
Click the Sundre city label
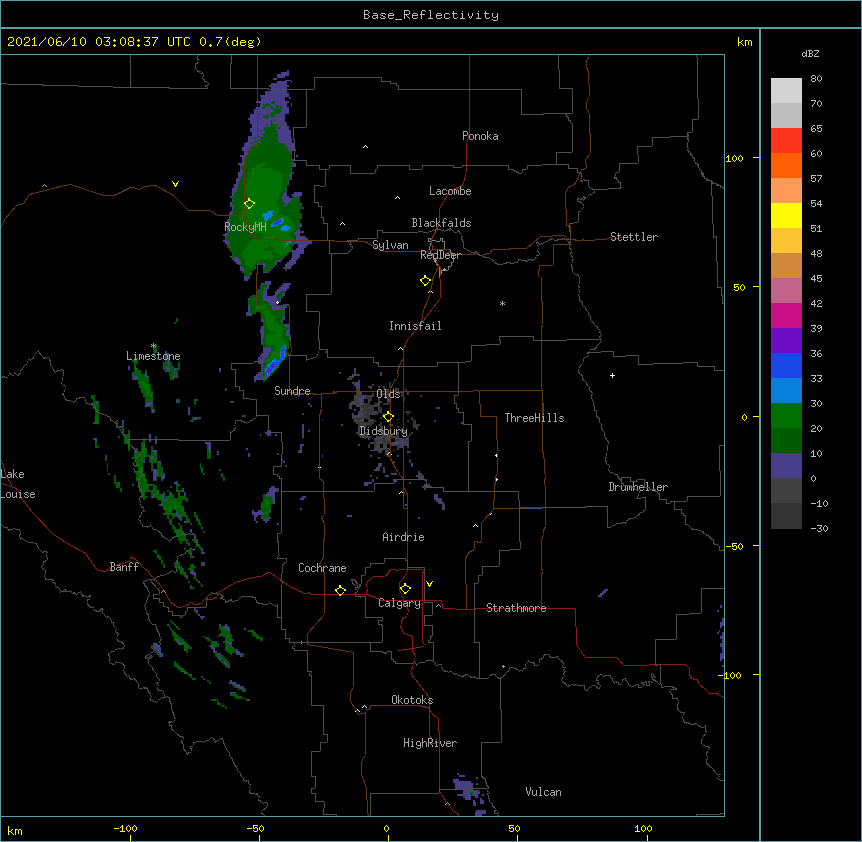point(292,391)
